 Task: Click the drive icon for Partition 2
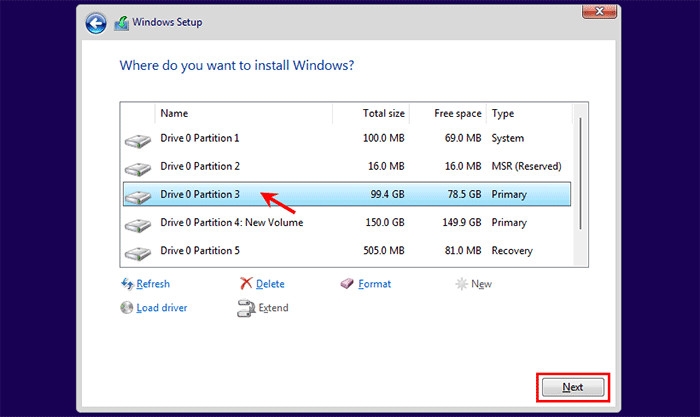pos(138,169)
